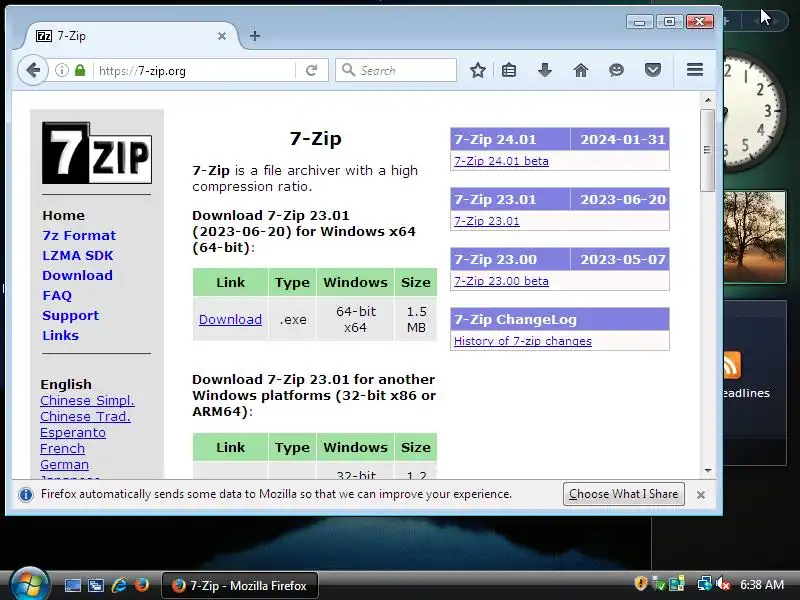Click the RSS feed headlines gadget icon
The width and height of the screenshot is (800, 600).
(731, 365)
